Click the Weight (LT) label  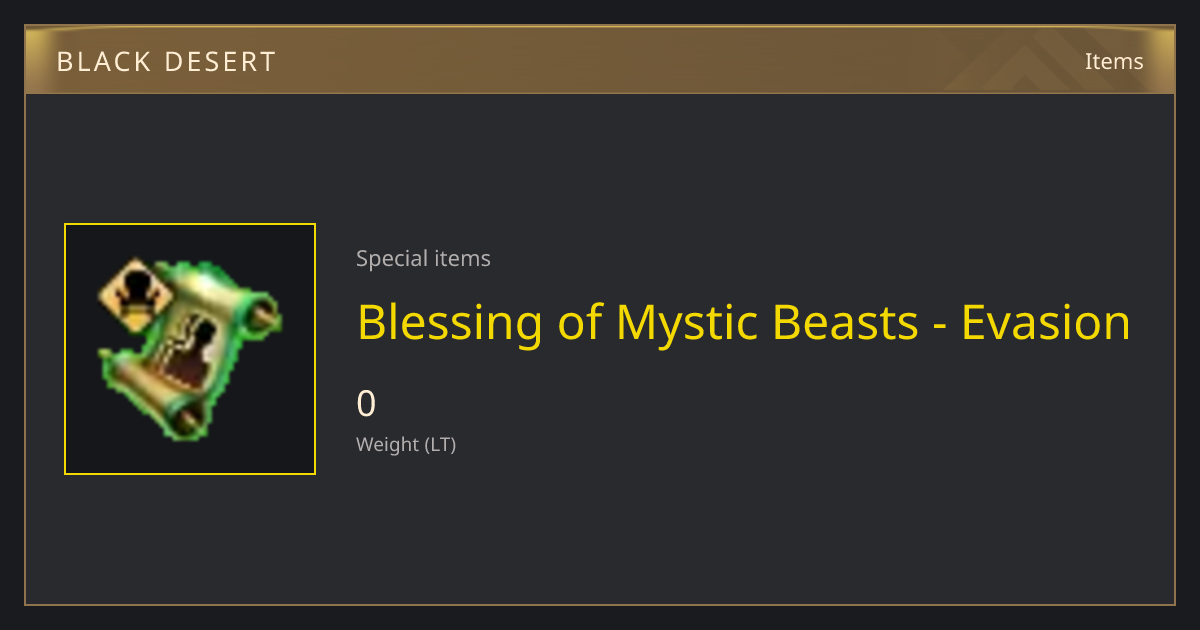[x=406, y=445]
